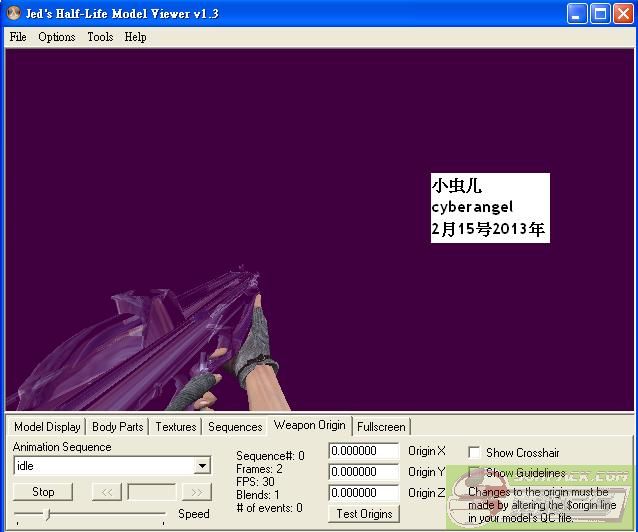Open the File menu
This screenshot has width=638, height=532.
coord(18,37)
